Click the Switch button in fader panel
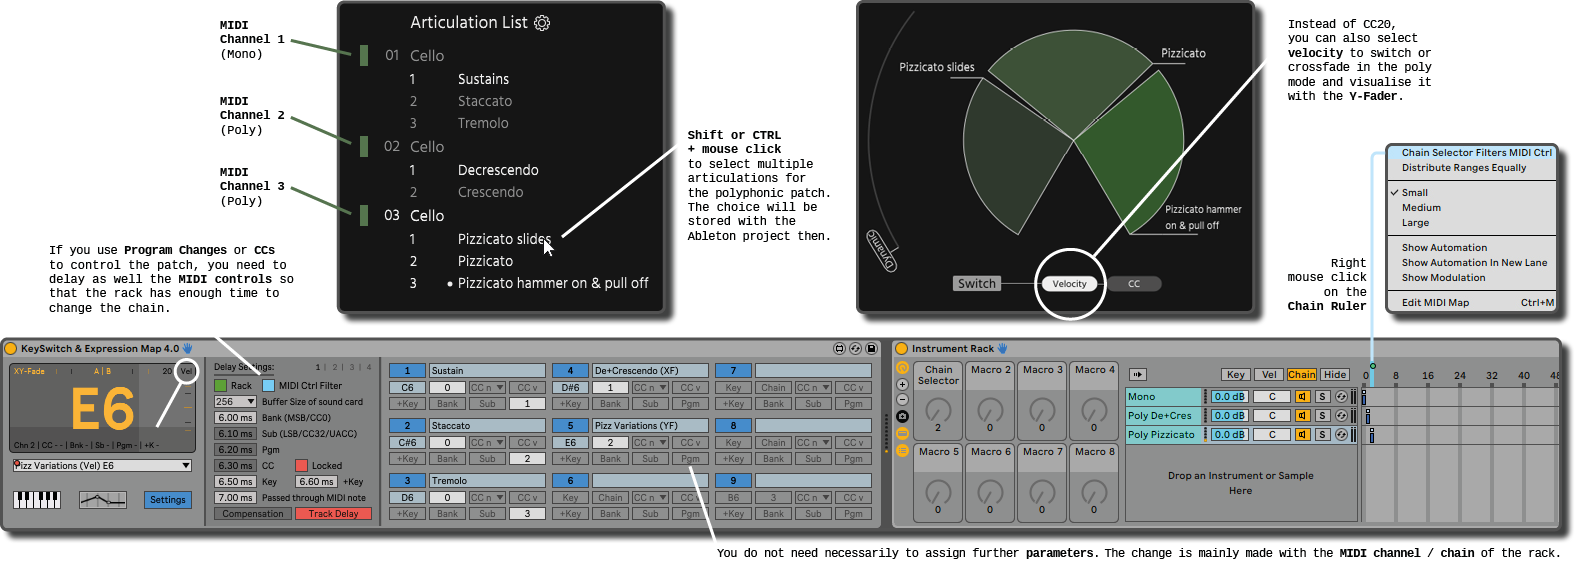The width and height of the screenshot is (1575, 582). pos(977,284)
